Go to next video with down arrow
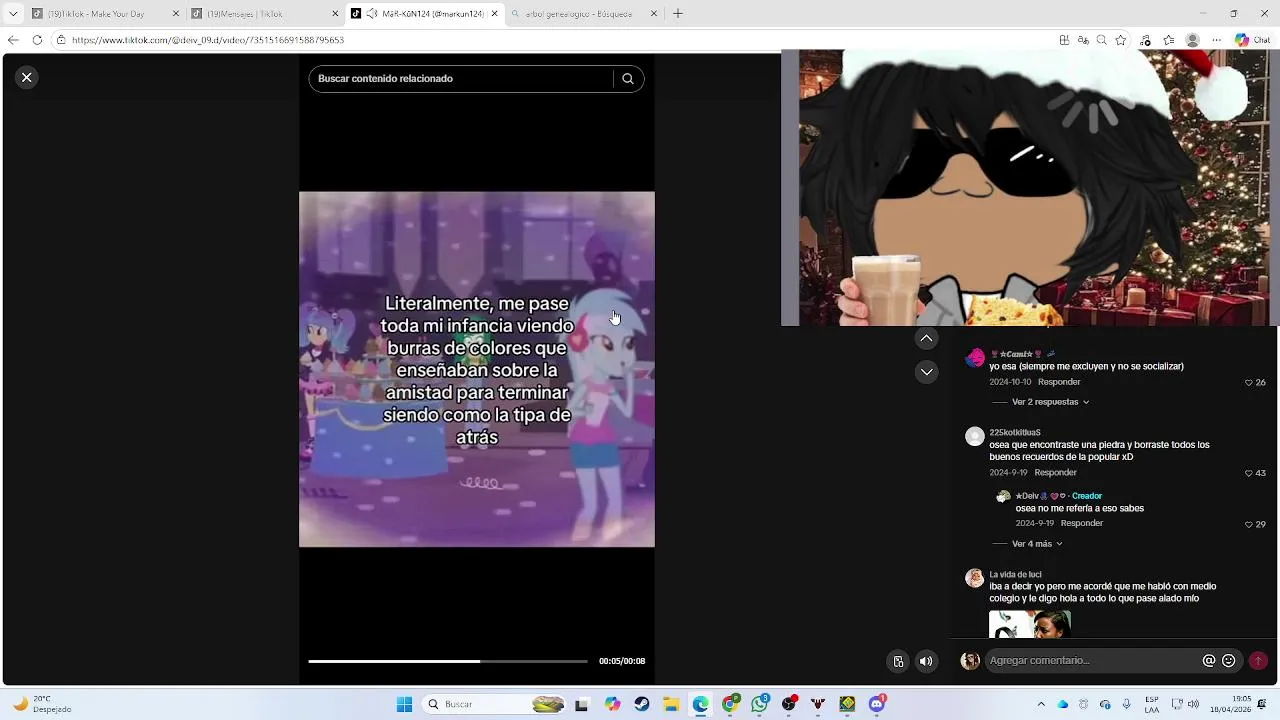1280x720 pixels. click(x=927, y=372)
